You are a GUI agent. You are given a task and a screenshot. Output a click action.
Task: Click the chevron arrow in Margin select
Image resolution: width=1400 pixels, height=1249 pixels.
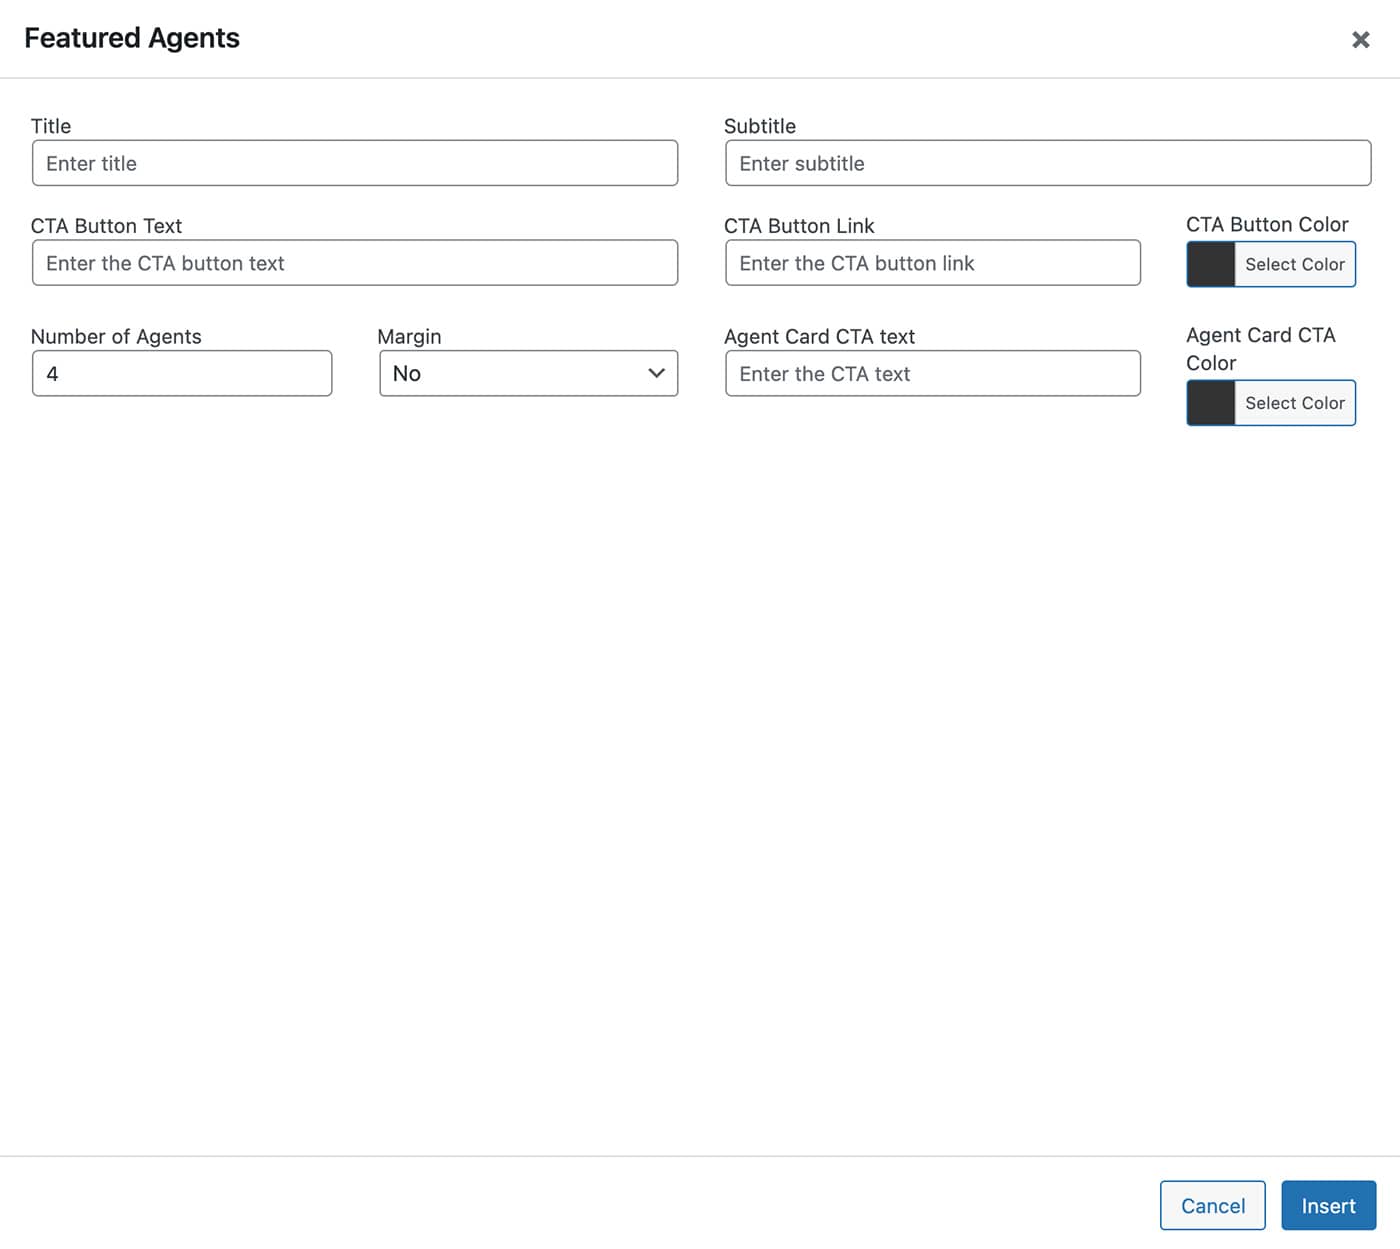click(656, 374)
